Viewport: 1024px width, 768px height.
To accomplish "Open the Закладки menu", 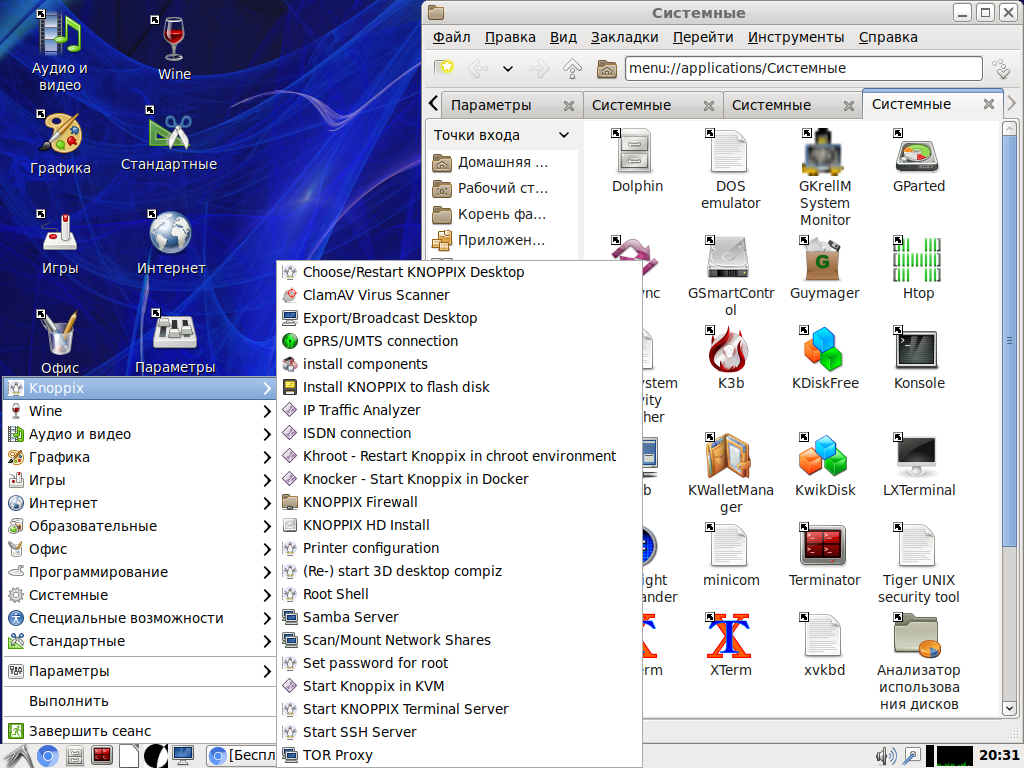I will point(624,37).
